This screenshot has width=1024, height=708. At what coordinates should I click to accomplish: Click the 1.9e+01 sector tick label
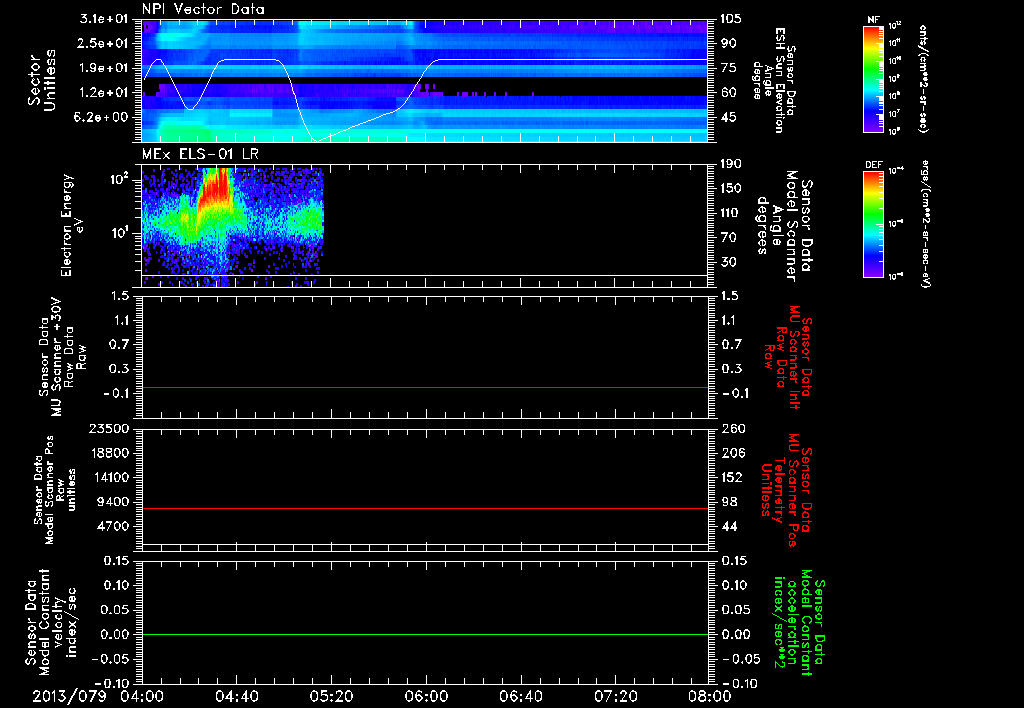click(104, 68)
